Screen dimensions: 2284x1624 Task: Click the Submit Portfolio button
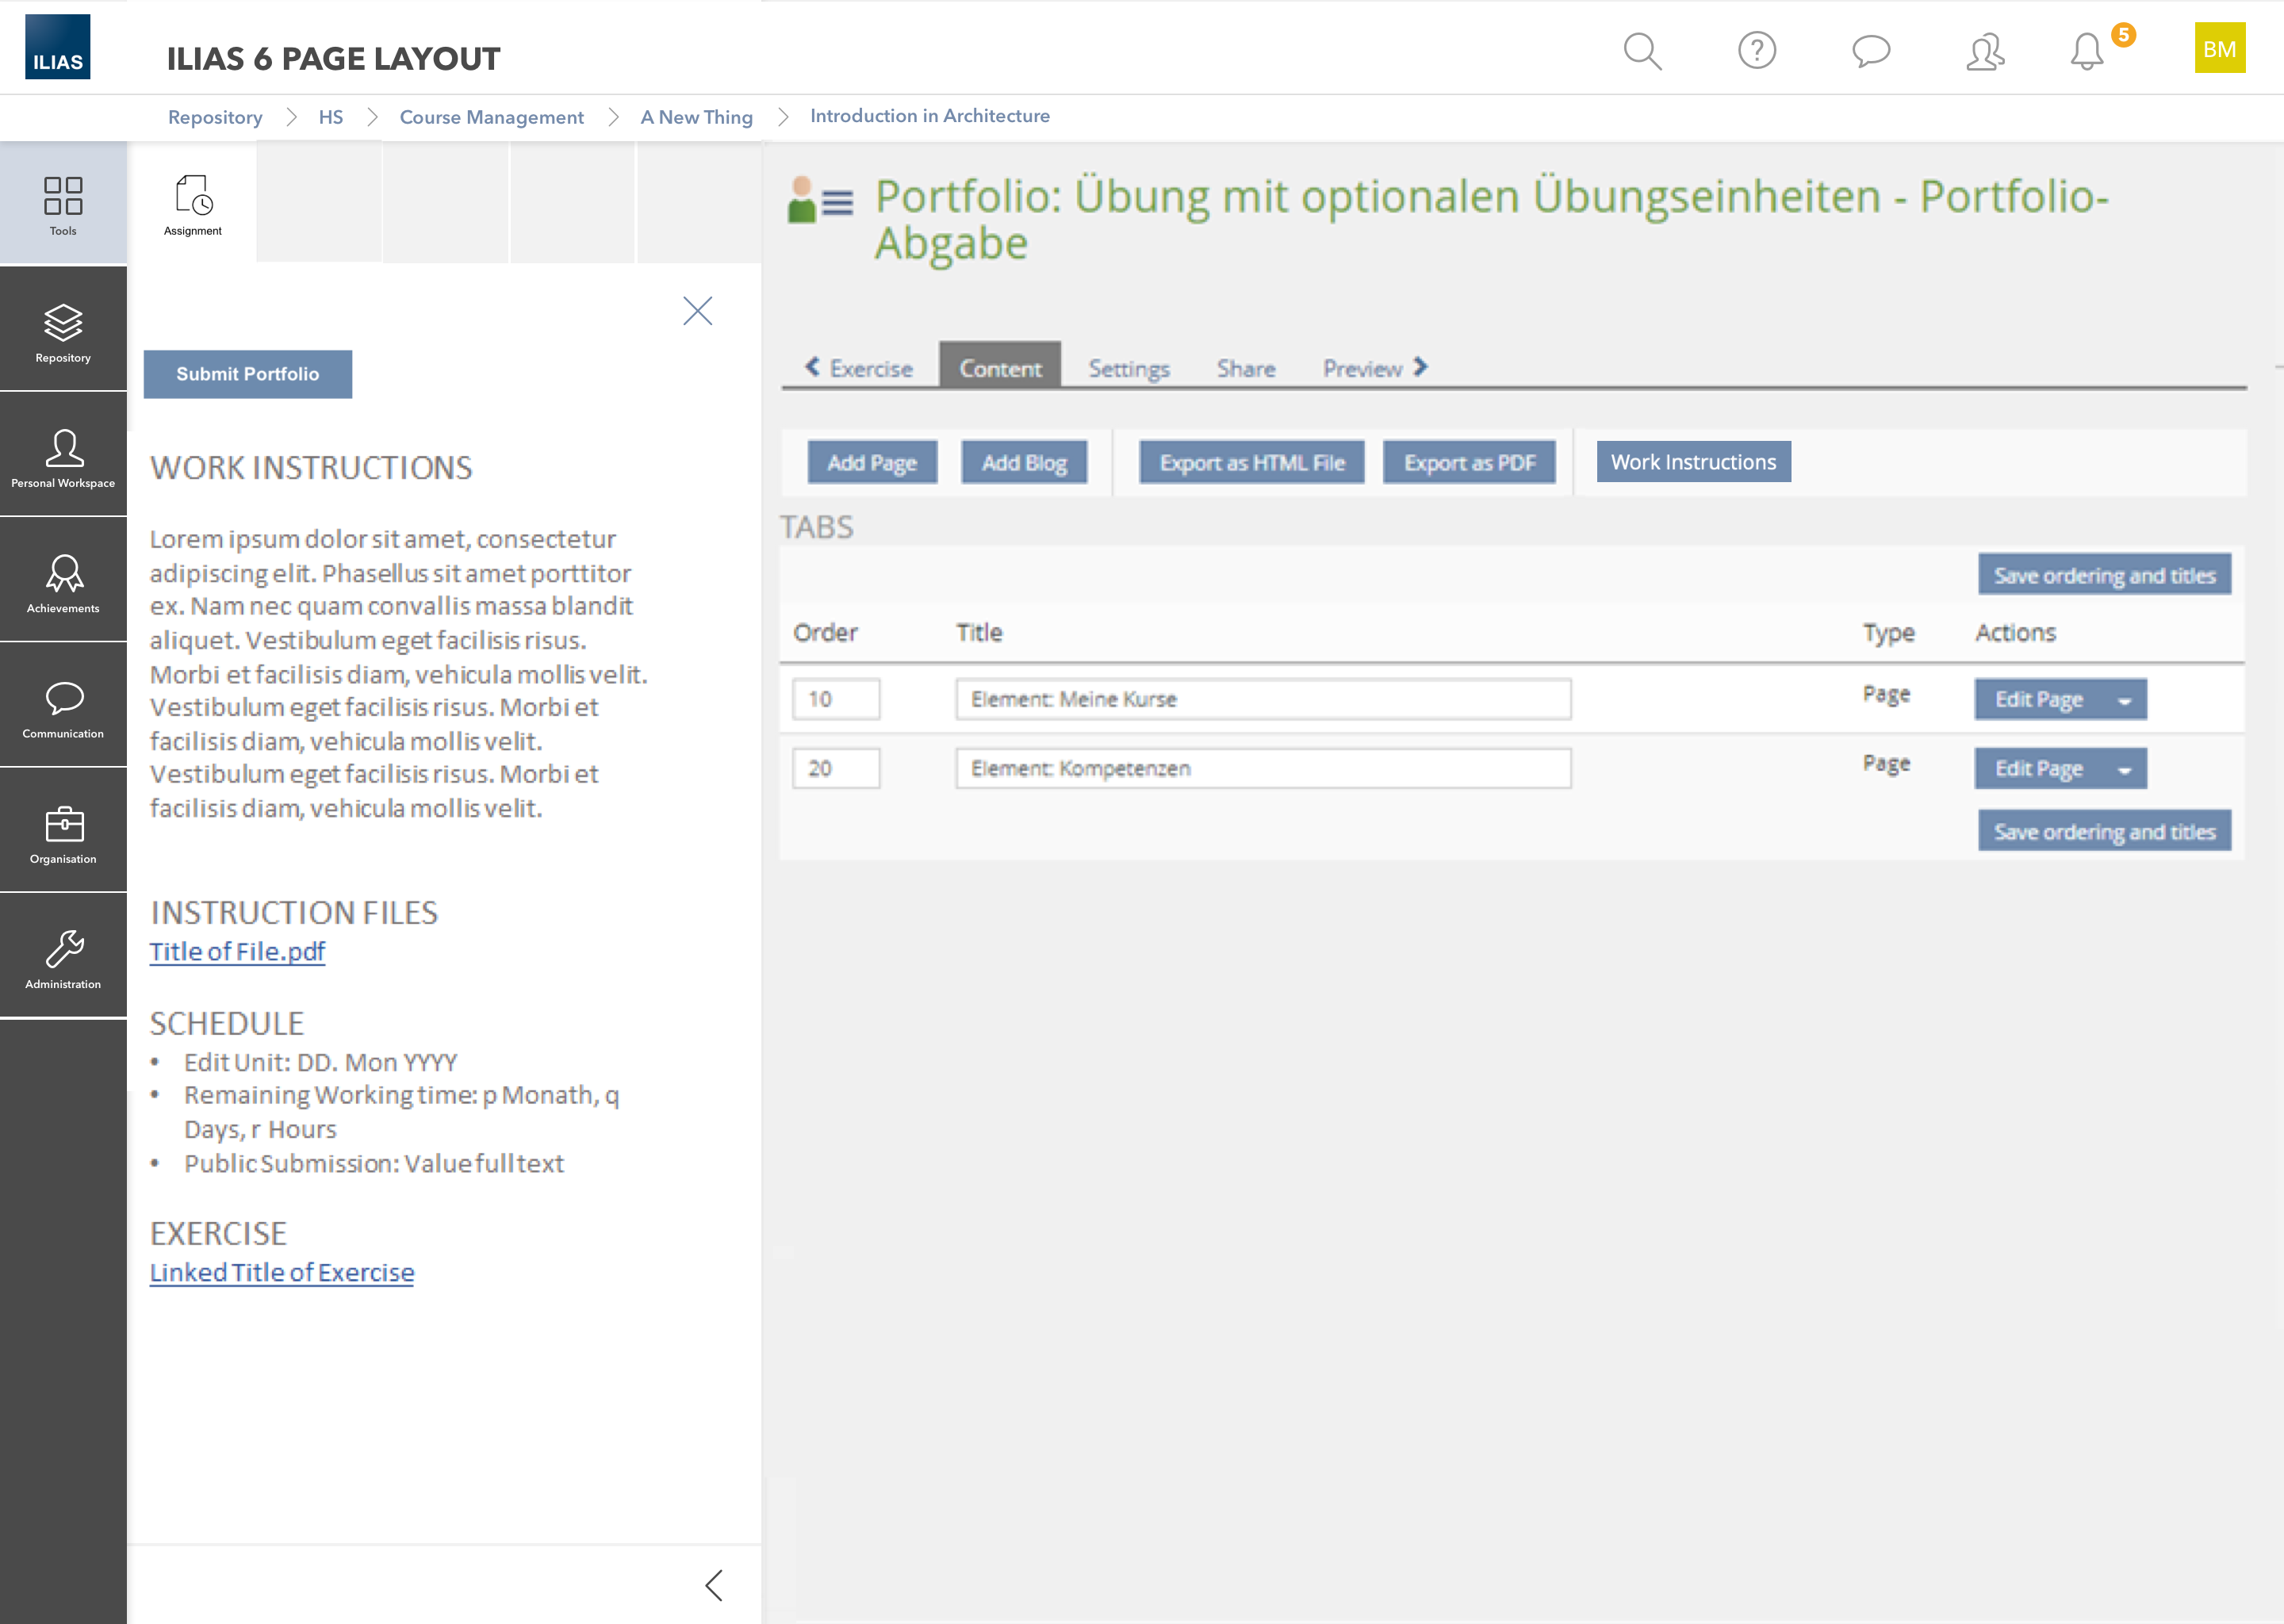click(247, 374)
